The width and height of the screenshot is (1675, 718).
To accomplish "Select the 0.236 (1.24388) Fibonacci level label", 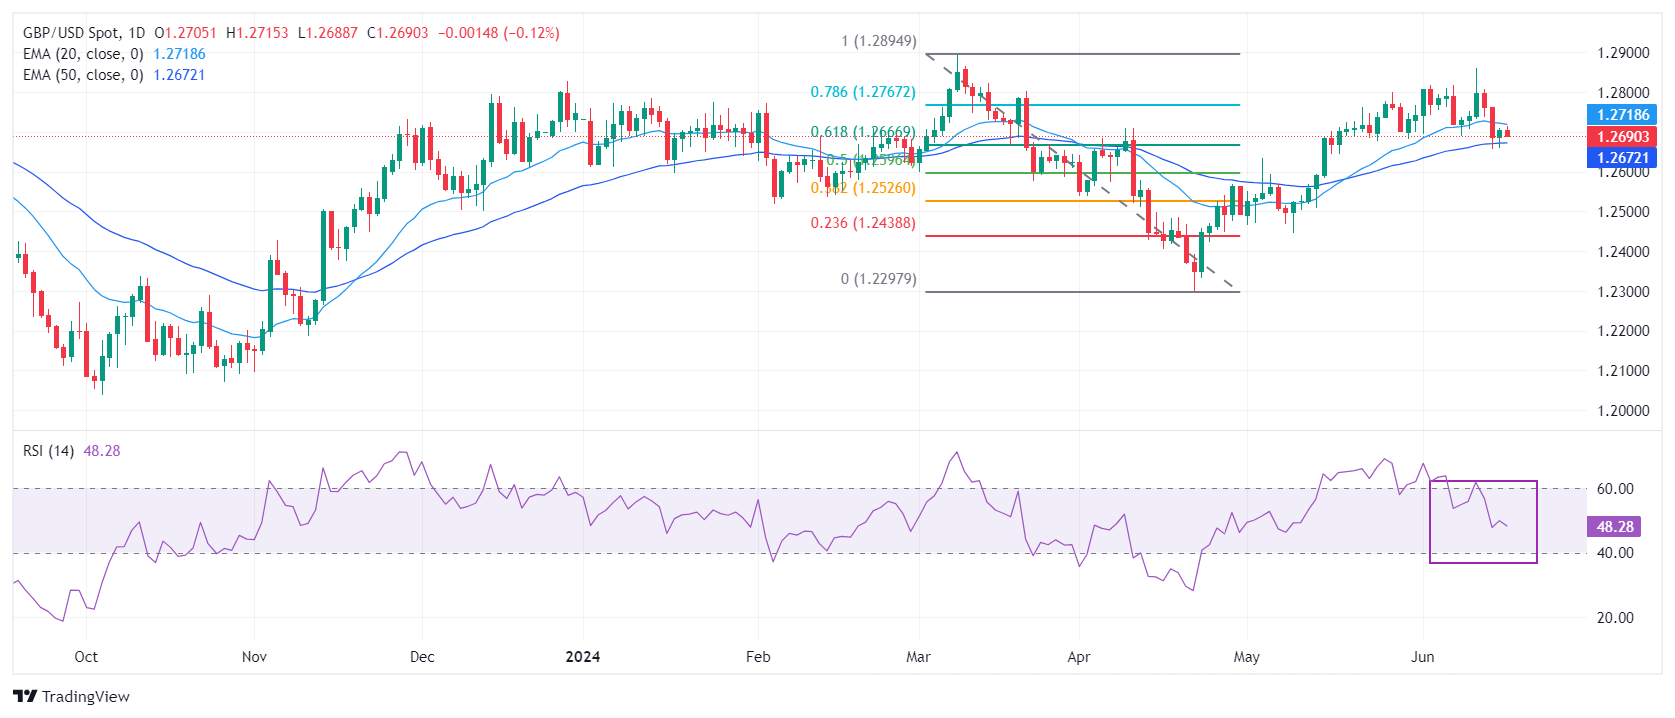I will tap(862, 223).
